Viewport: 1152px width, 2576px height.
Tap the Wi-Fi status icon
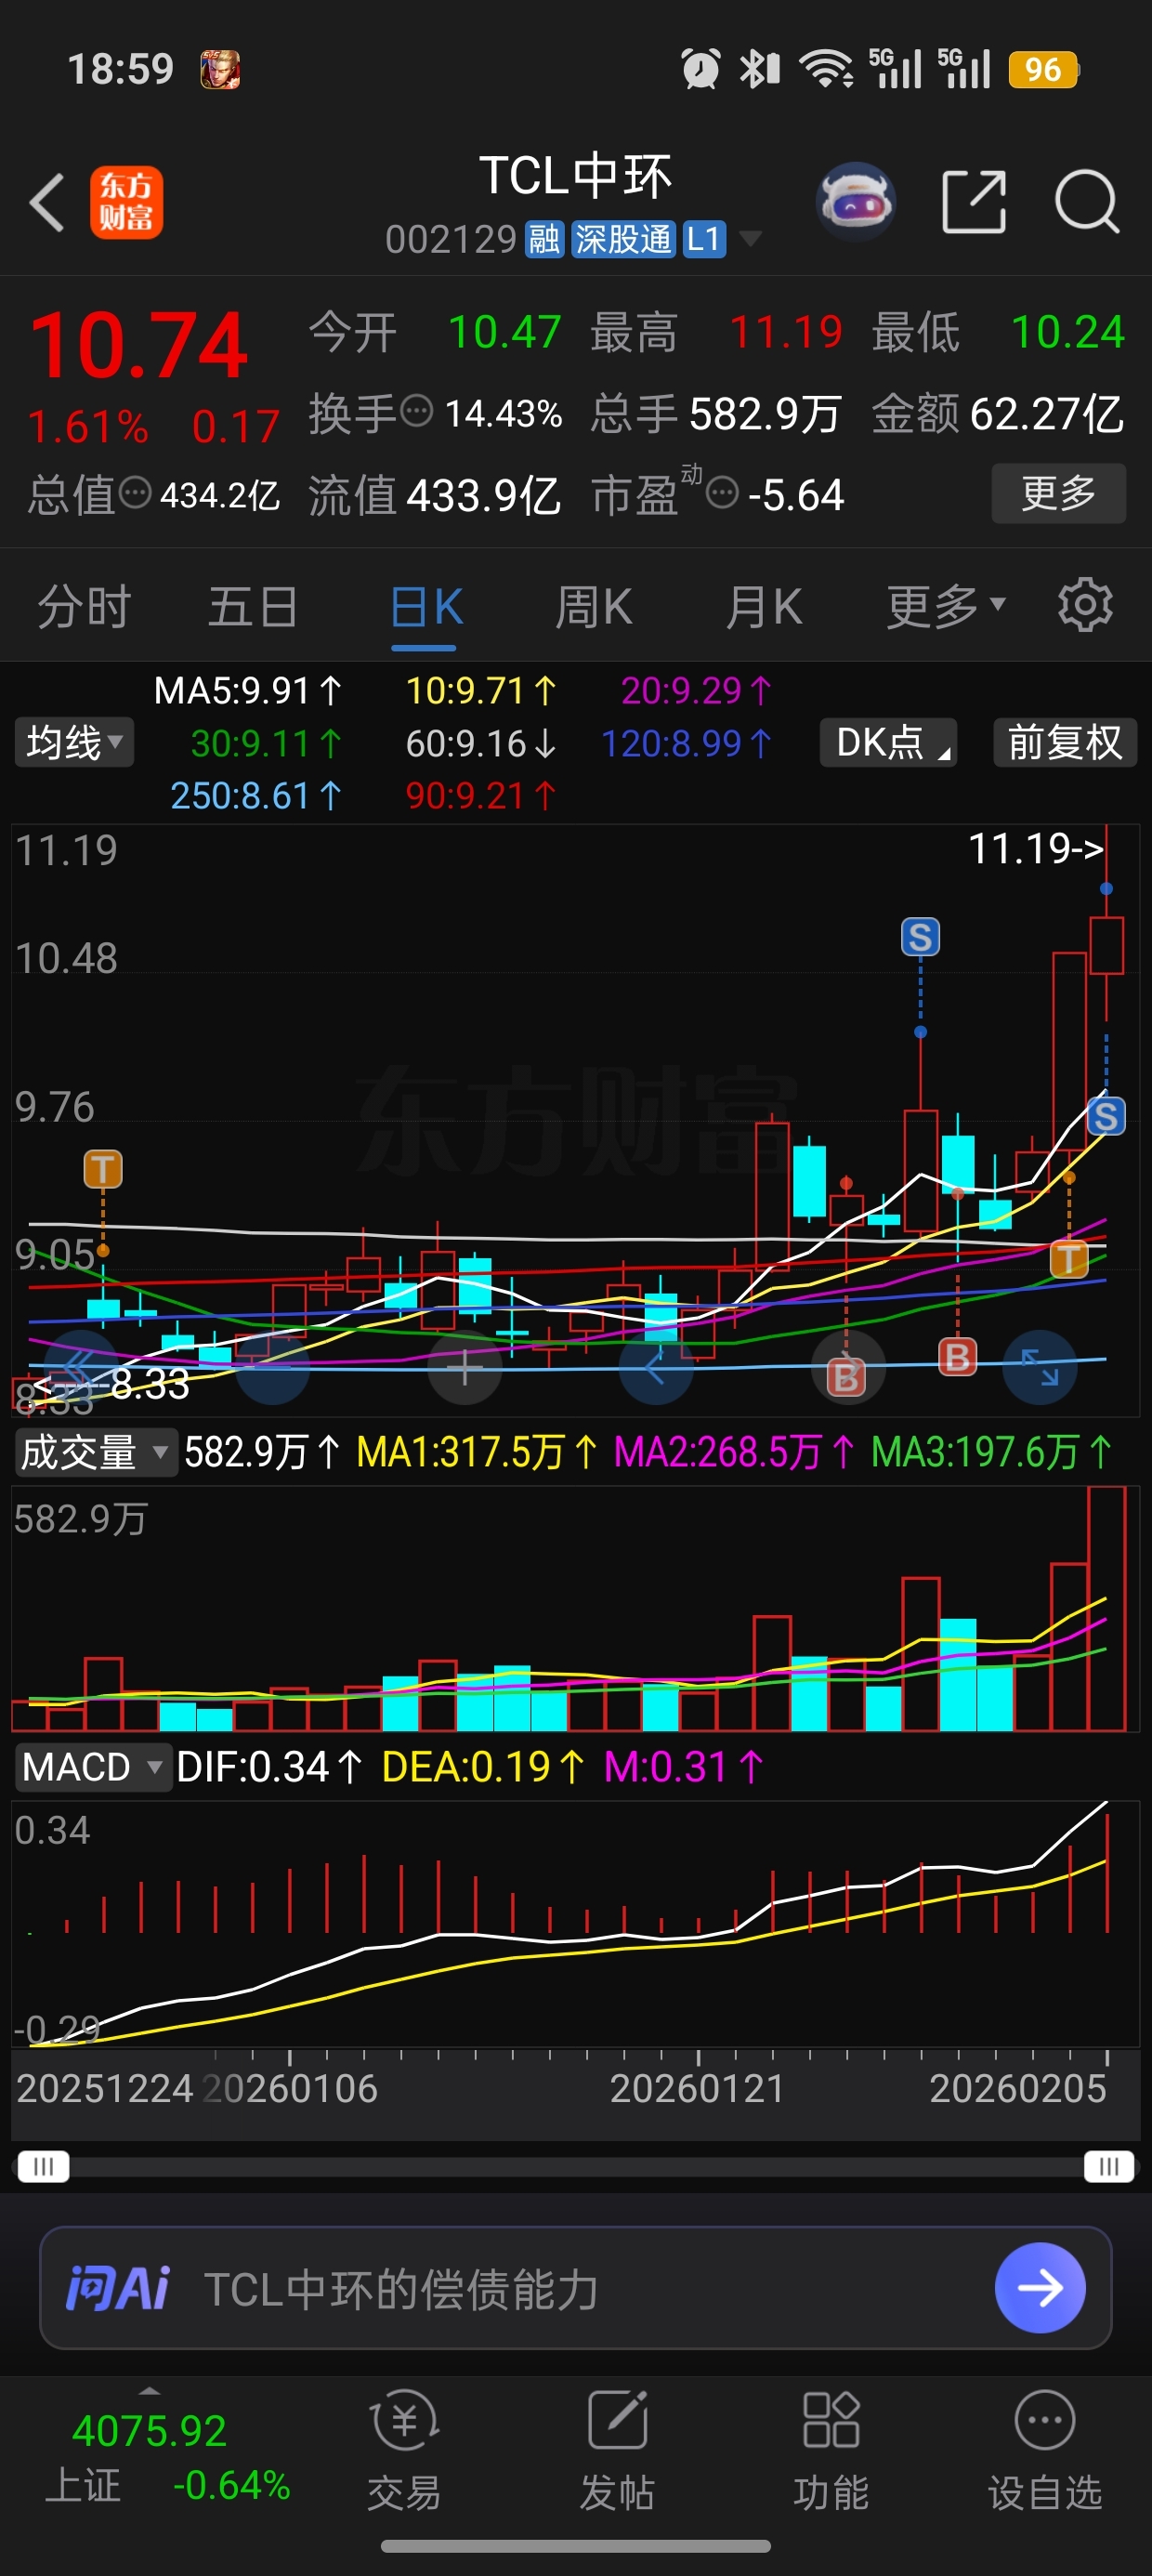pyautogui.click(x=826, y=69)
